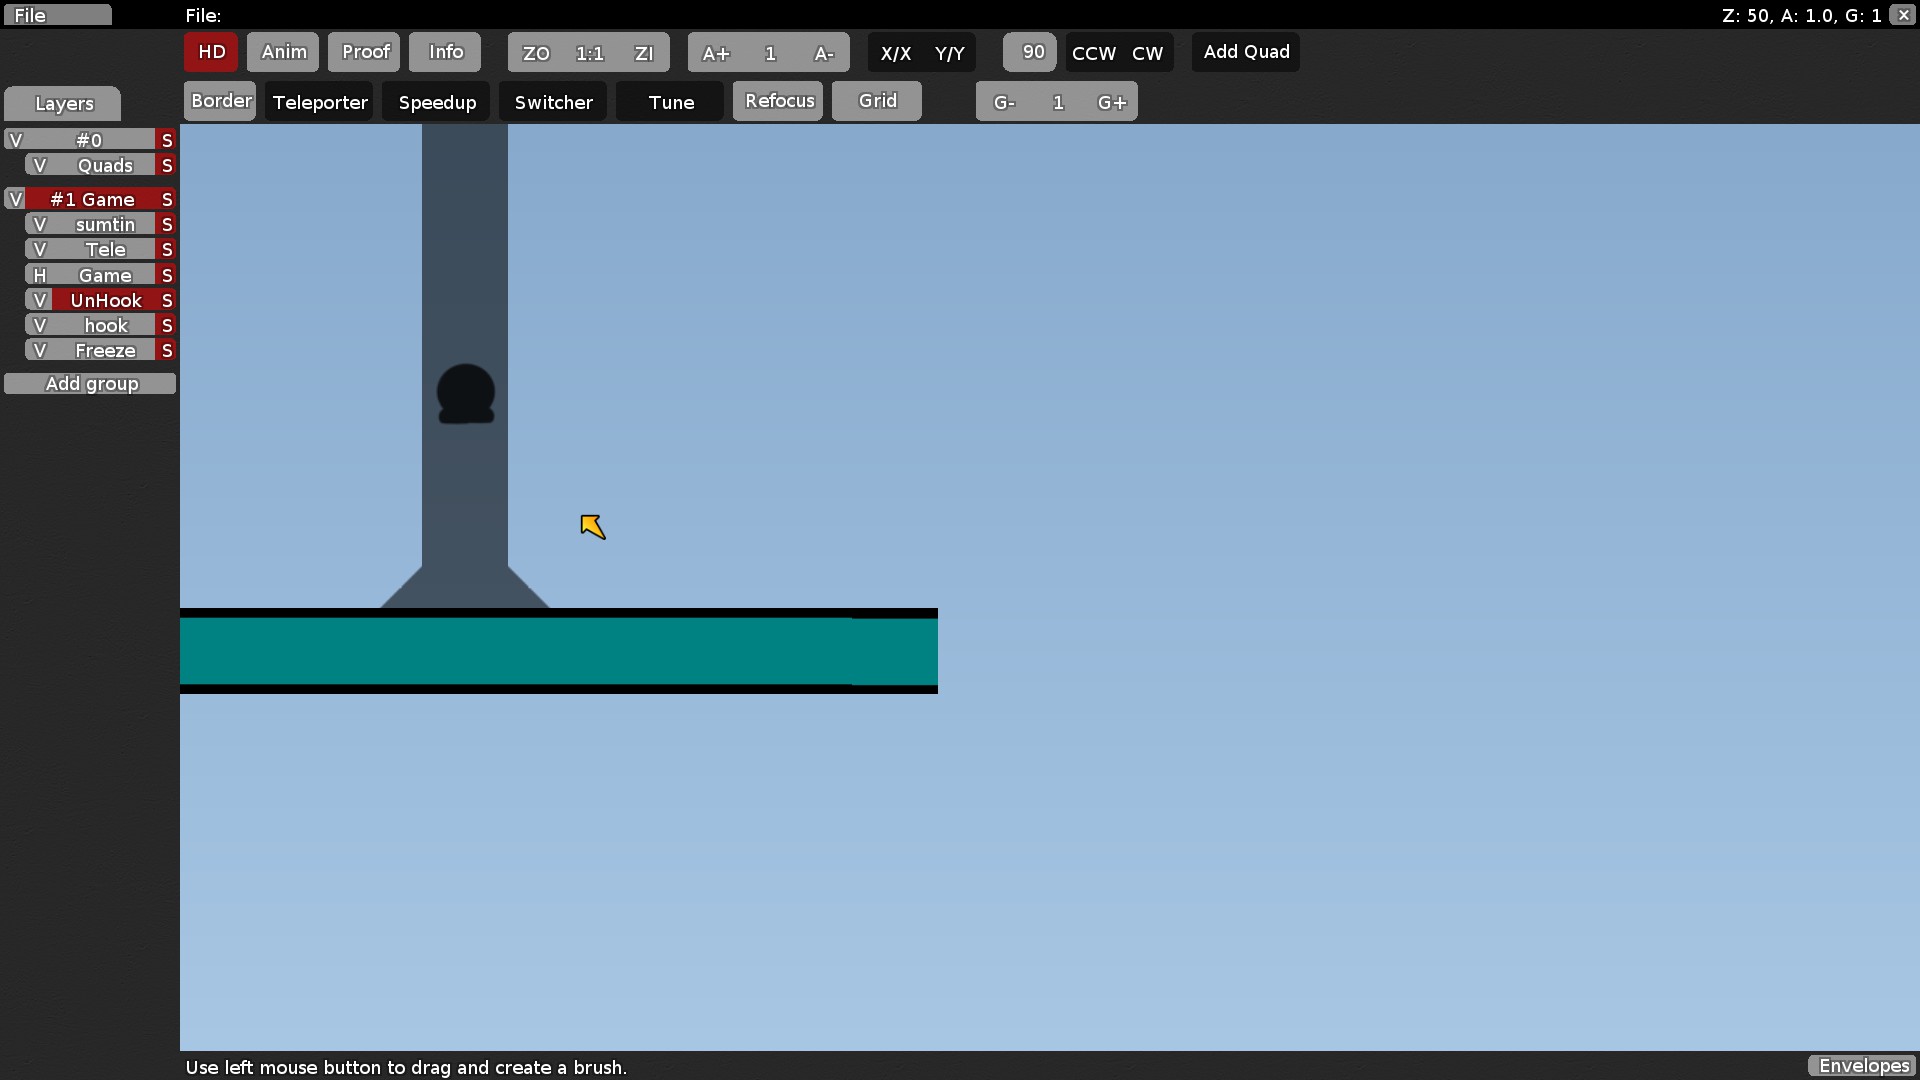Click the Add group button
This screenshot has width=1920, height=1080.
pyautogui.click(x=90, y=384)
